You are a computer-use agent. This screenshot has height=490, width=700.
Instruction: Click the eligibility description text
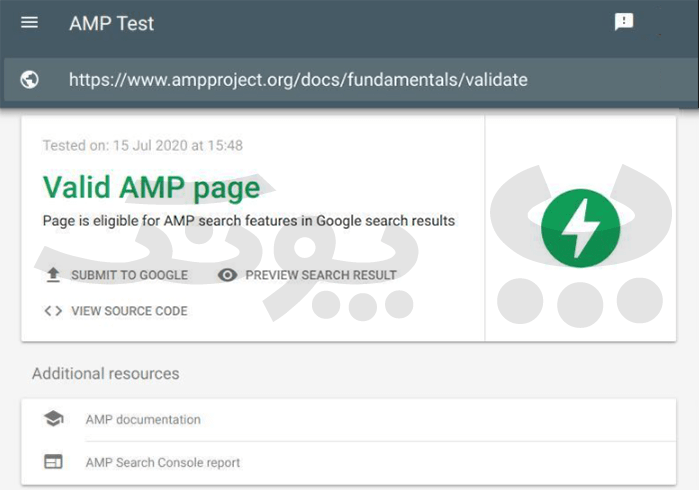249,221
